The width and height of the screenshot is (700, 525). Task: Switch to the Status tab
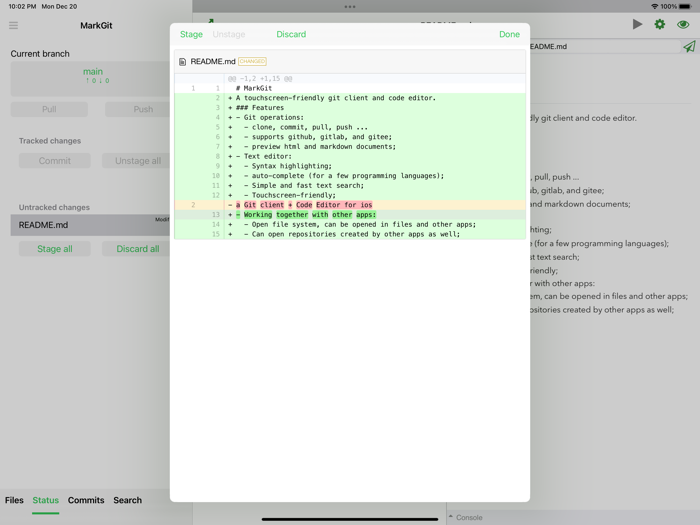click(46, 500)
